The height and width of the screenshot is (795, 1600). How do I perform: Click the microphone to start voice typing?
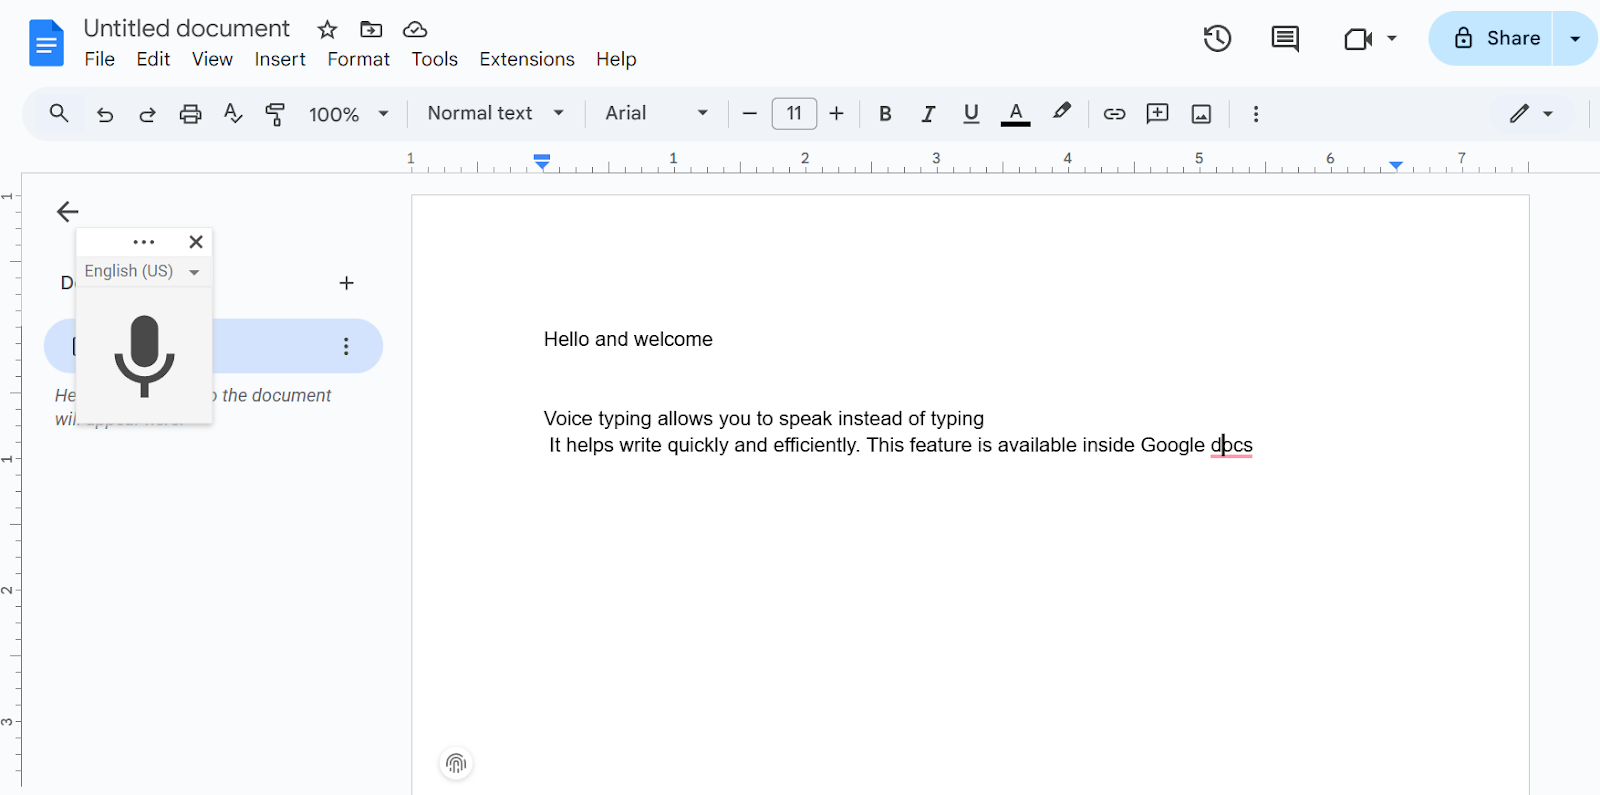pyautogui.click(x=144, y=355)
